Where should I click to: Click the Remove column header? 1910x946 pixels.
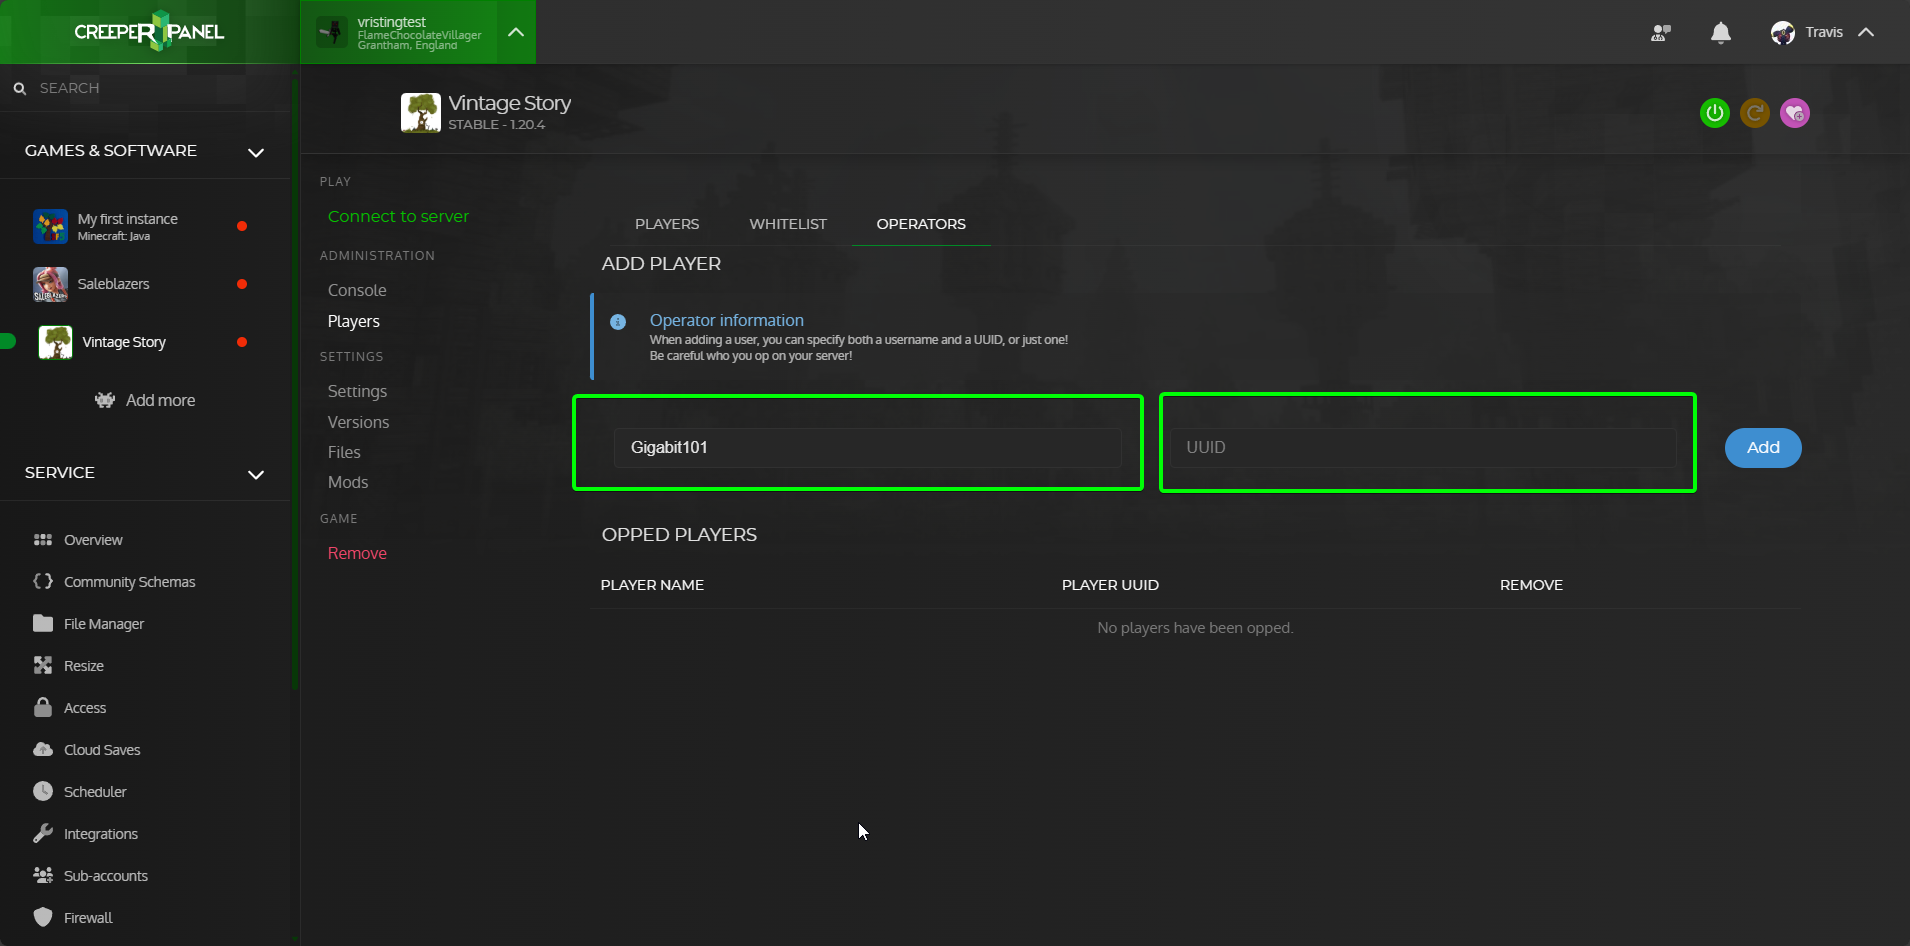[x=1531, y=585]
